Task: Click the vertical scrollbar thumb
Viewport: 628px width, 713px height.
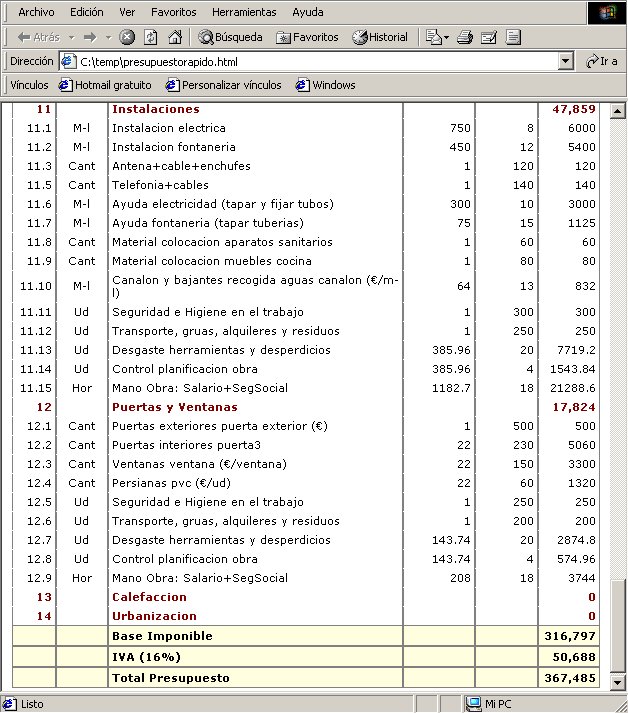Action: point(617,626)
